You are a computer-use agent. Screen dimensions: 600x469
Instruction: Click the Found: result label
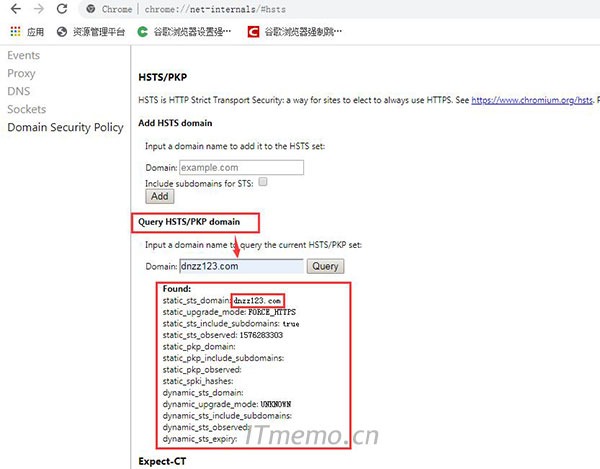pos(177,289)
